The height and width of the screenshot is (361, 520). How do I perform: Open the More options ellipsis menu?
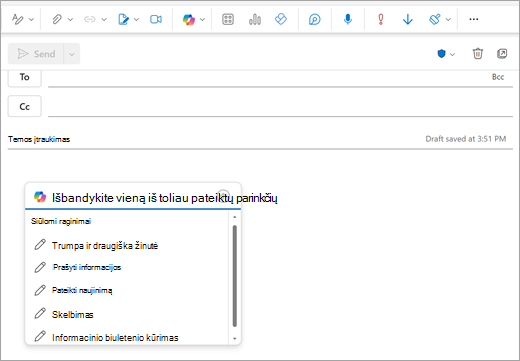pyautogui.click(x=474, y=19)
